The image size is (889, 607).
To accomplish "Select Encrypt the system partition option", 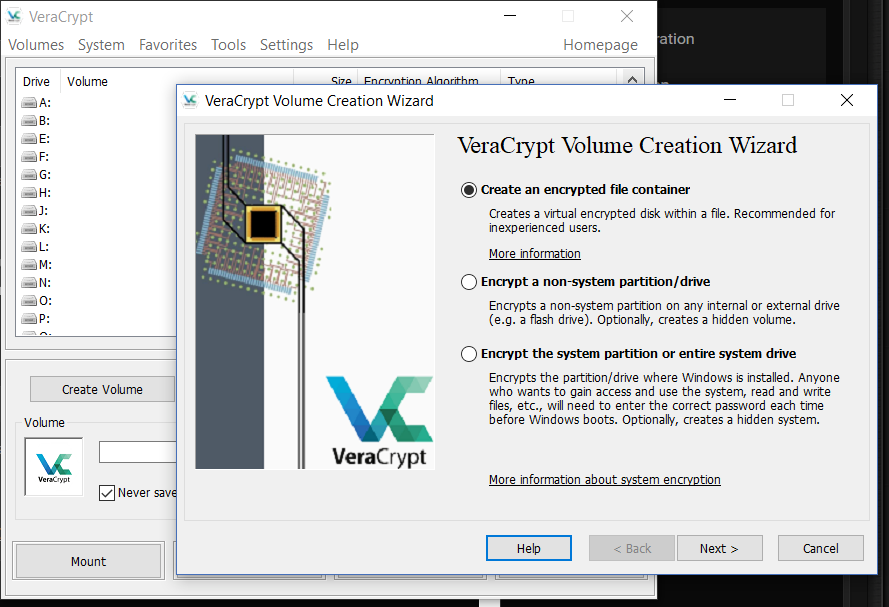I will (469, 354).
